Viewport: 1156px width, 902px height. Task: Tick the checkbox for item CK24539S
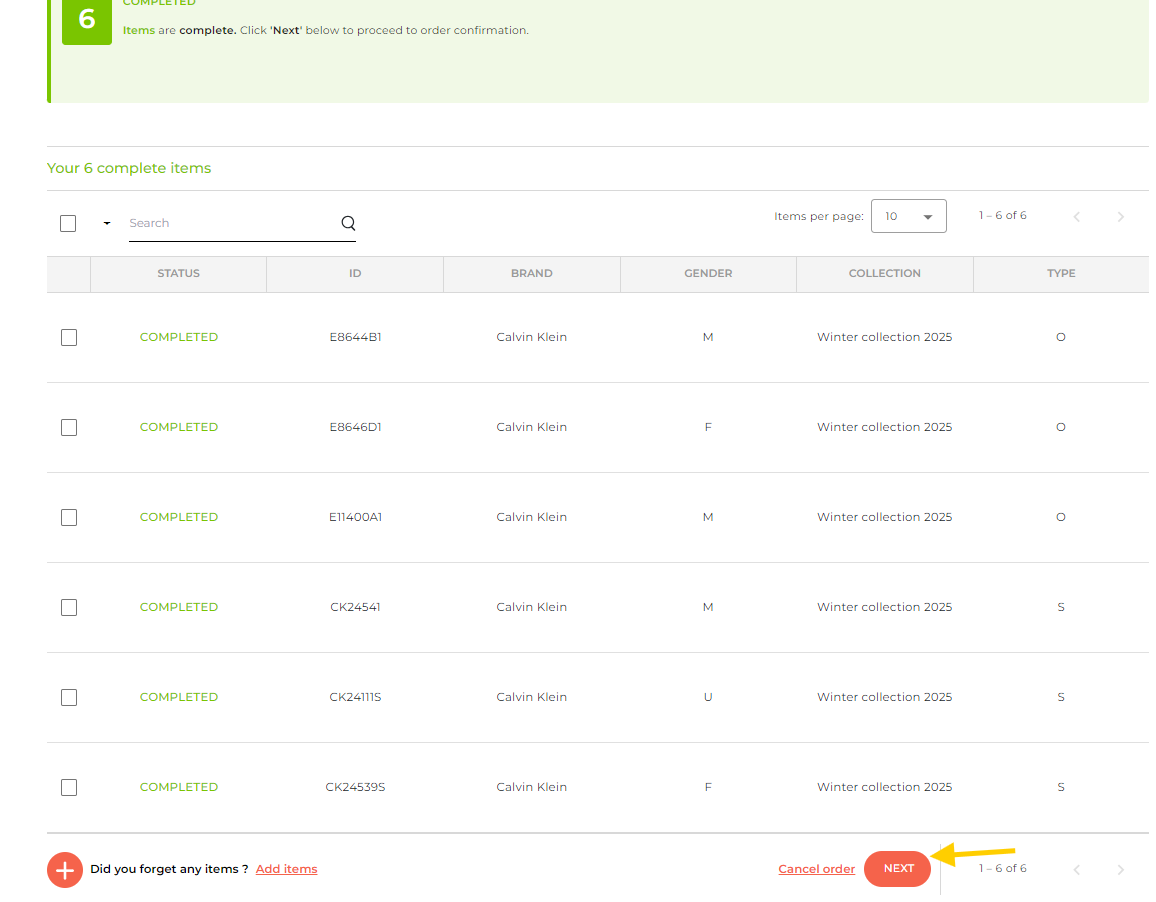point(69,788)
